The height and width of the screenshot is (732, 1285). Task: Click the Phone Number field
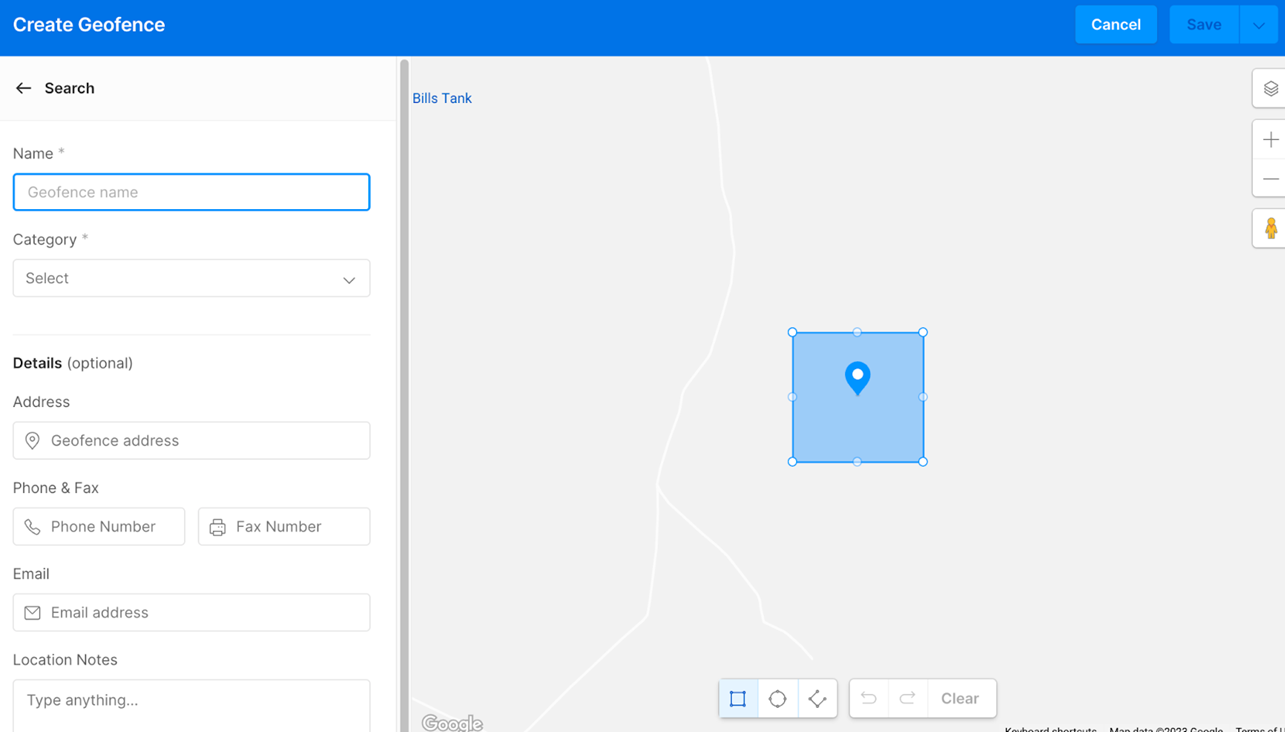click(x=99, y=526)
